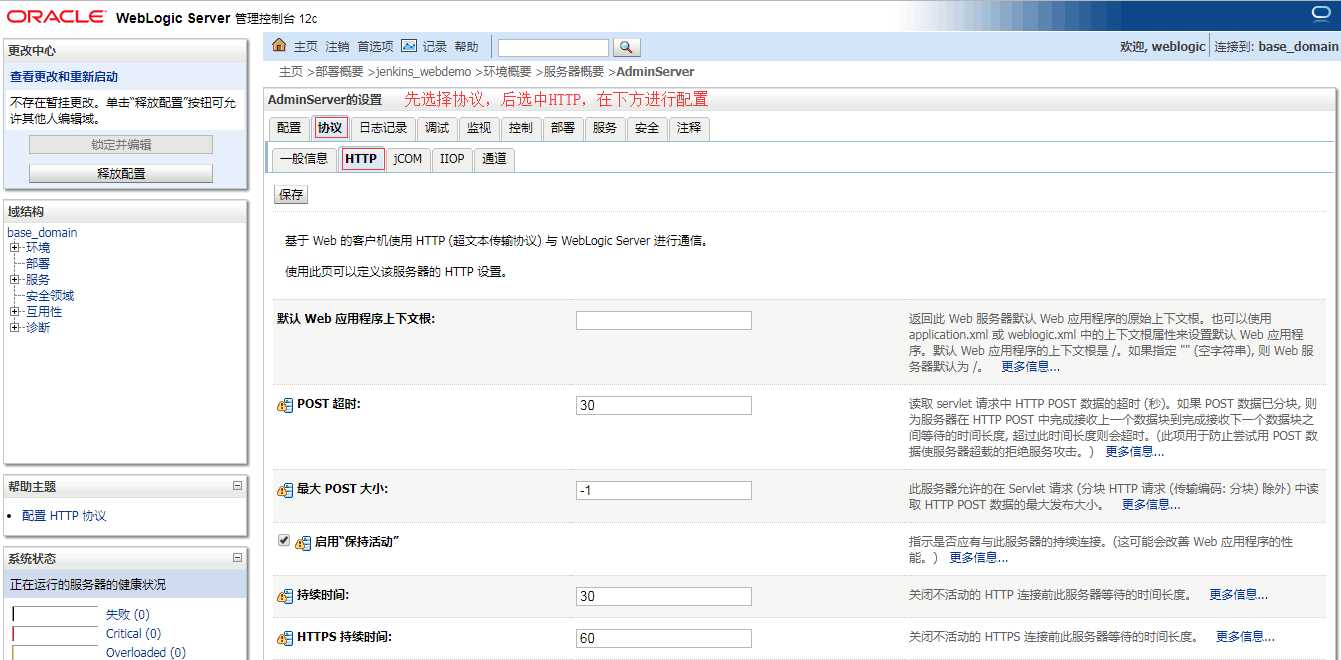The height and width of the screenshot is (660, 1341).
Task: Click the Home house icon in toolbar
Action: tap(279, 46)
